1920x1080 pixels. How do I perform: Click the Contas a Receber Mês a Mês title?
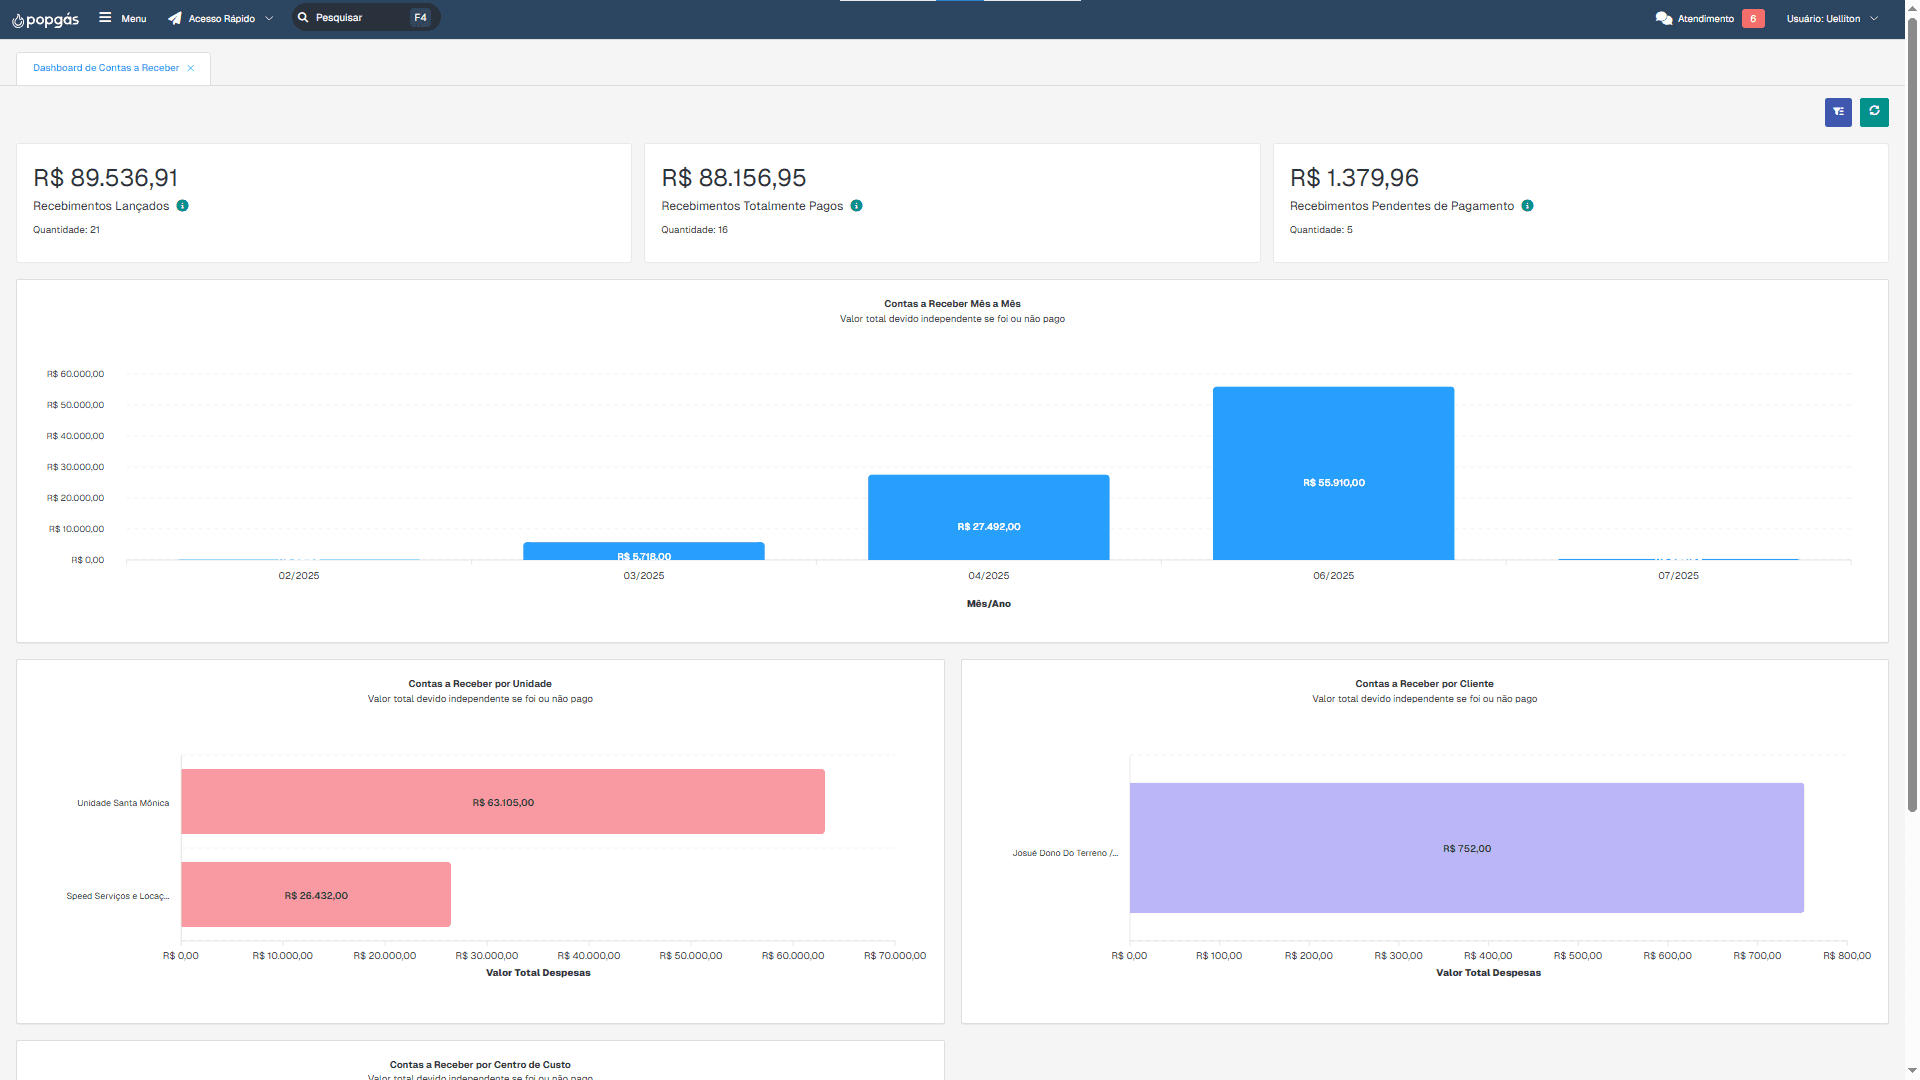coord(952,304)
